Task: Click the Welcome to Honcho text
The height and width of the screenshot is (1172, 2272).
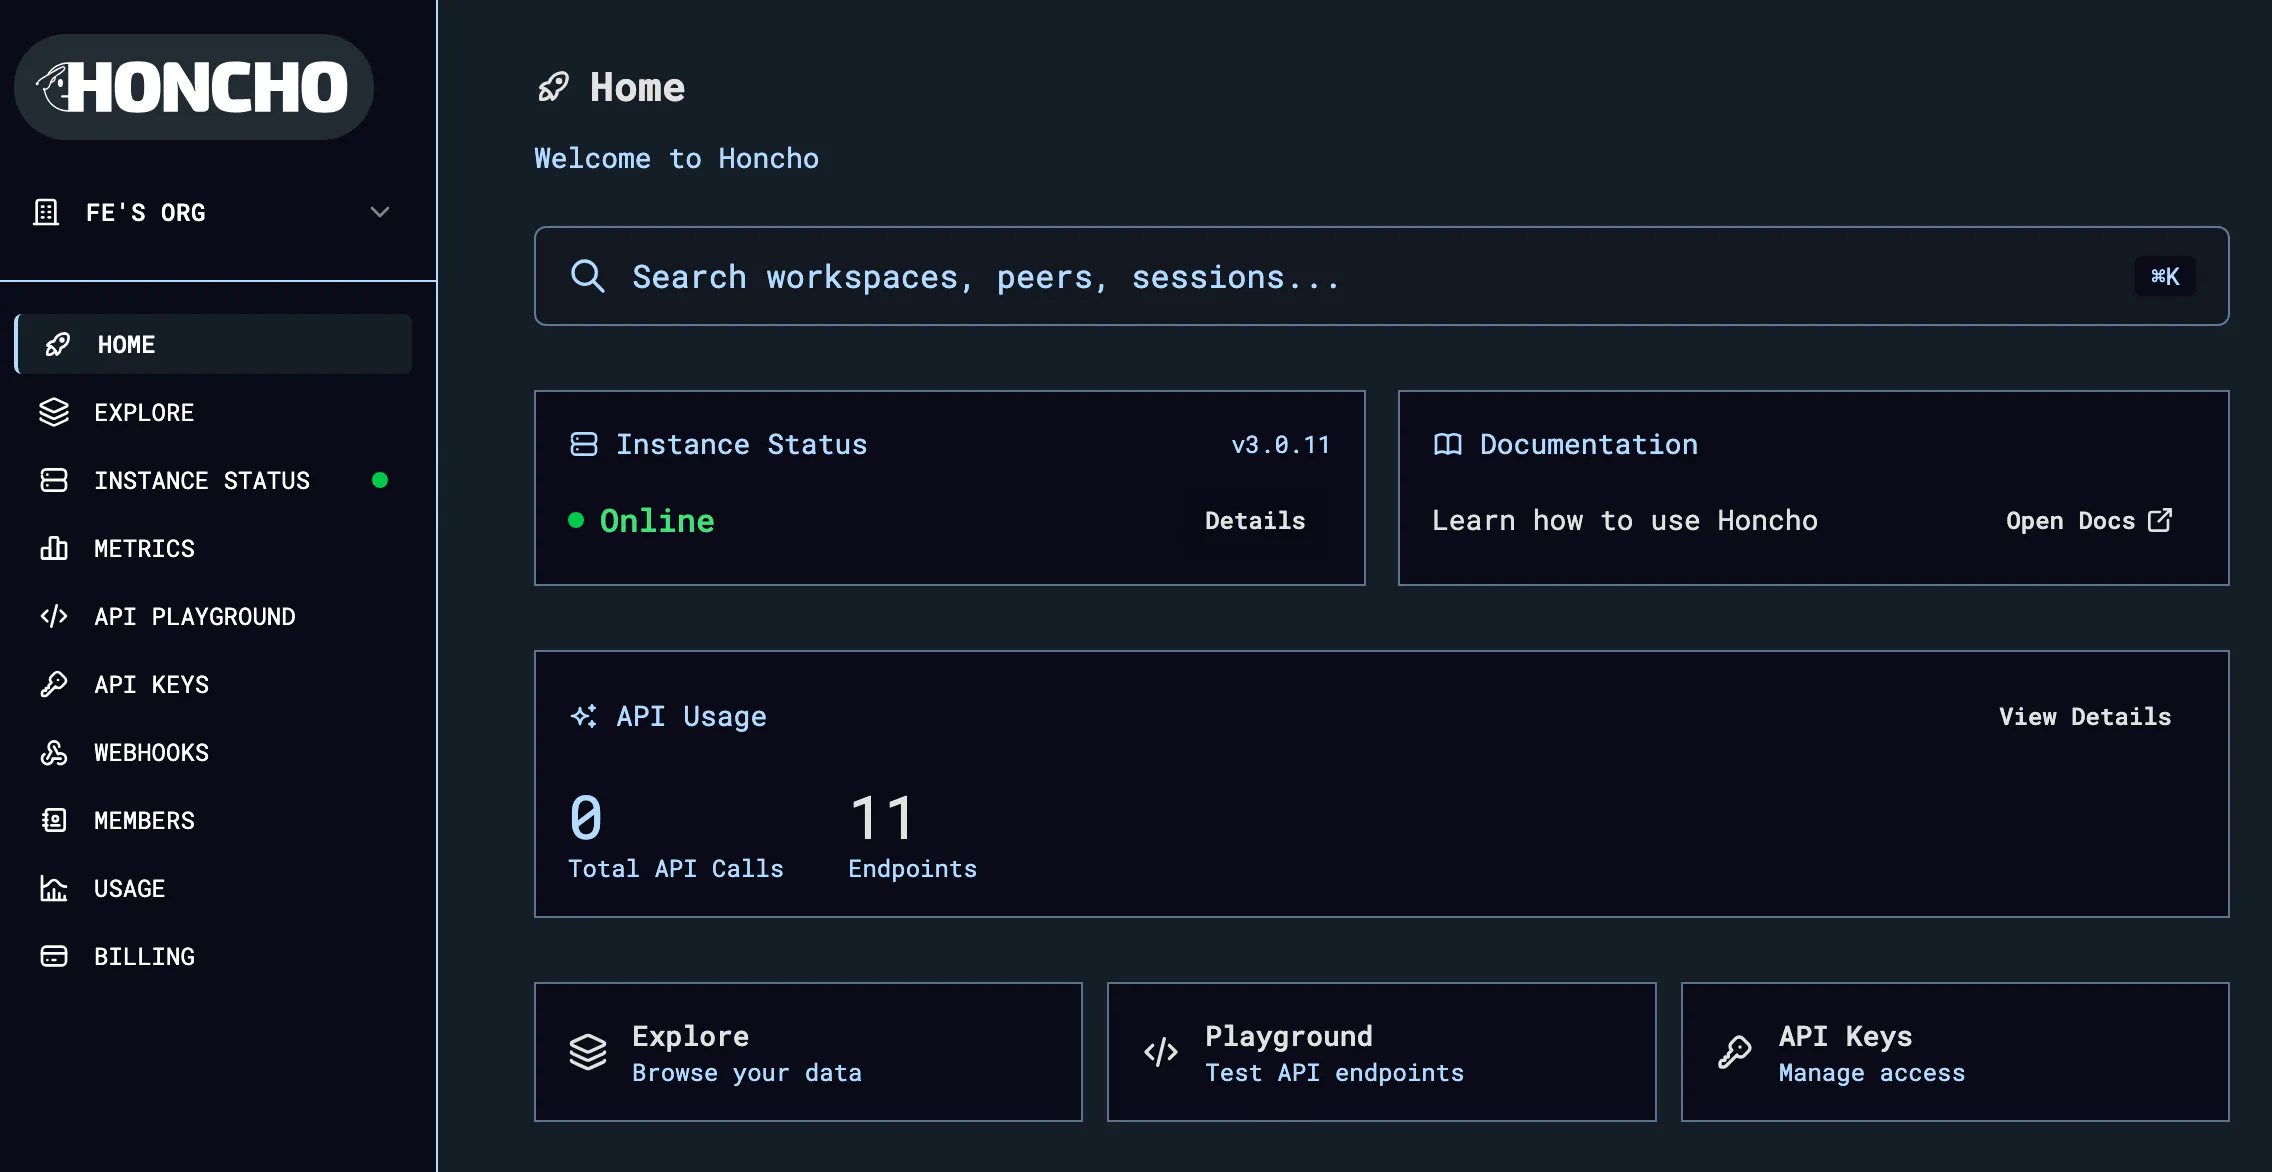Action: tap(676, 158)
